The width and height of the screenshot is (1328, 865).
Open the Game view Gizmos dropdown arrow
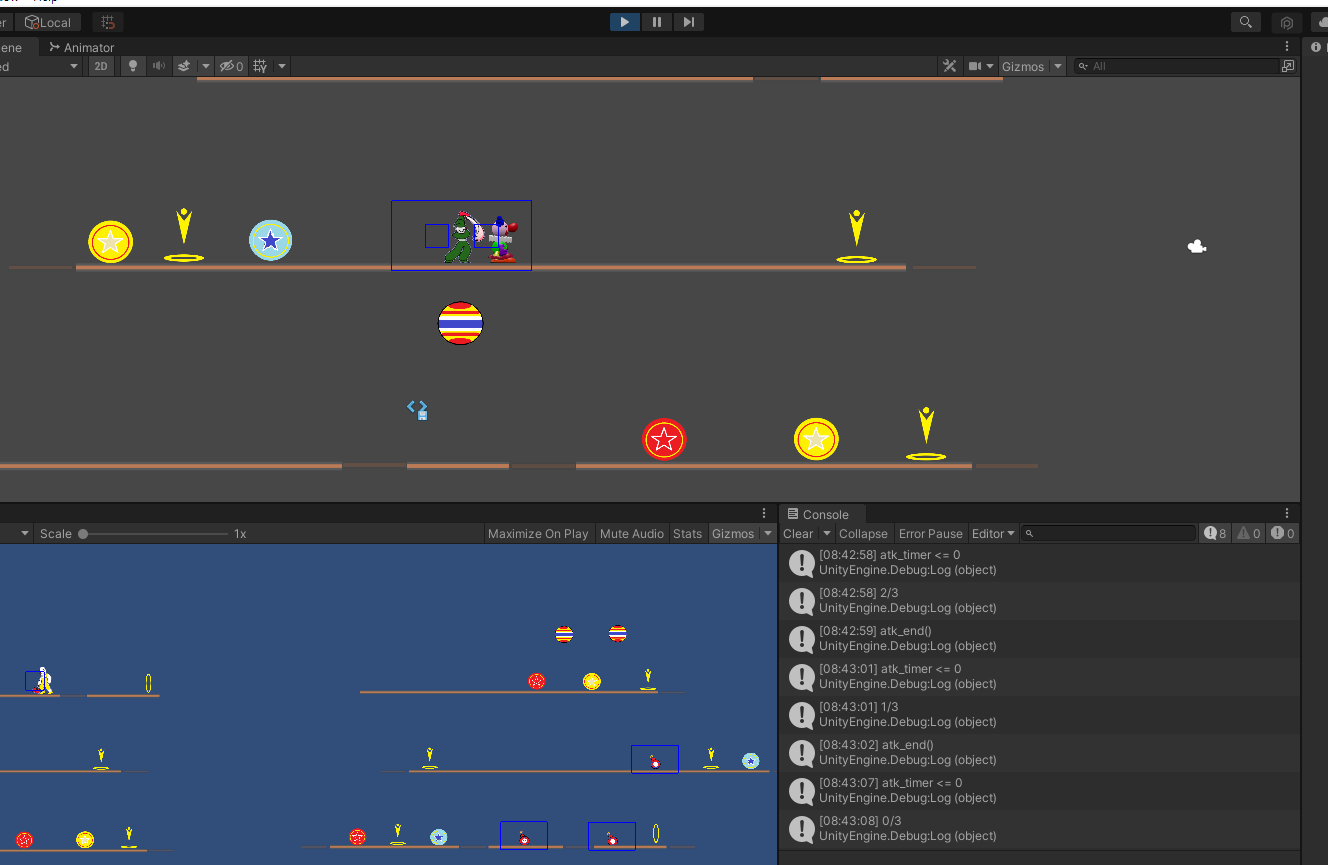[x=768, y=534]
